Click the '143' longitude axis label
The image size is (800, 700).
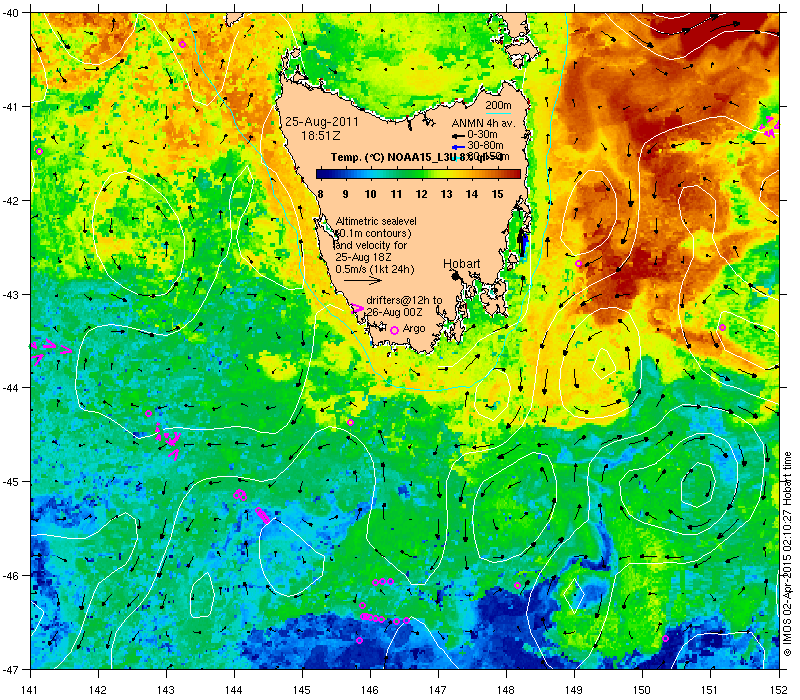[x=166, y=690]
